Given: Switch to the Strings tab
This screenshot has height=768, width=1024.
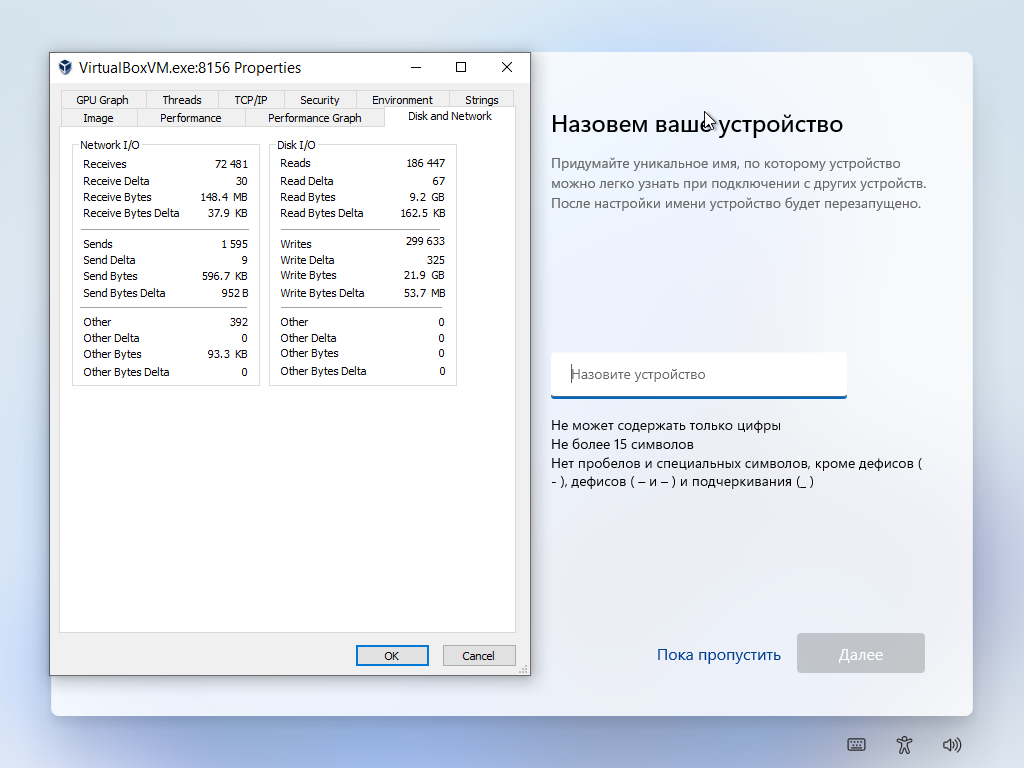Looking at the screenshot, I should 482,100.
